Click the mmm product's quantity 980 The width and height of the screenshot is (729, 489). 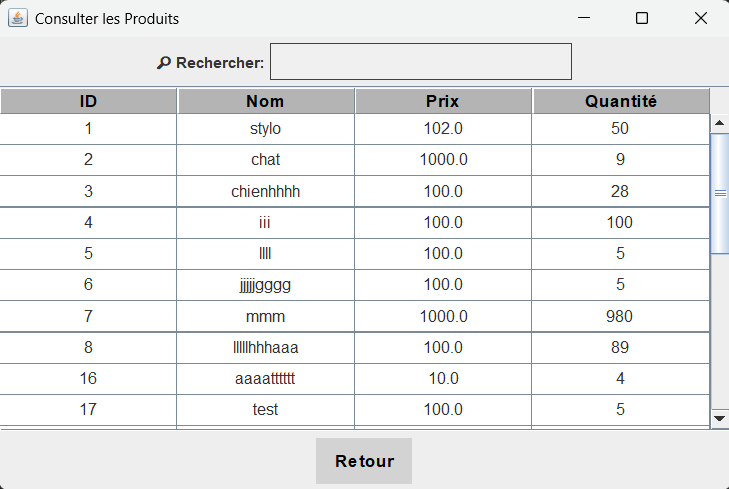pyautogui.click(x=620, y=316)
